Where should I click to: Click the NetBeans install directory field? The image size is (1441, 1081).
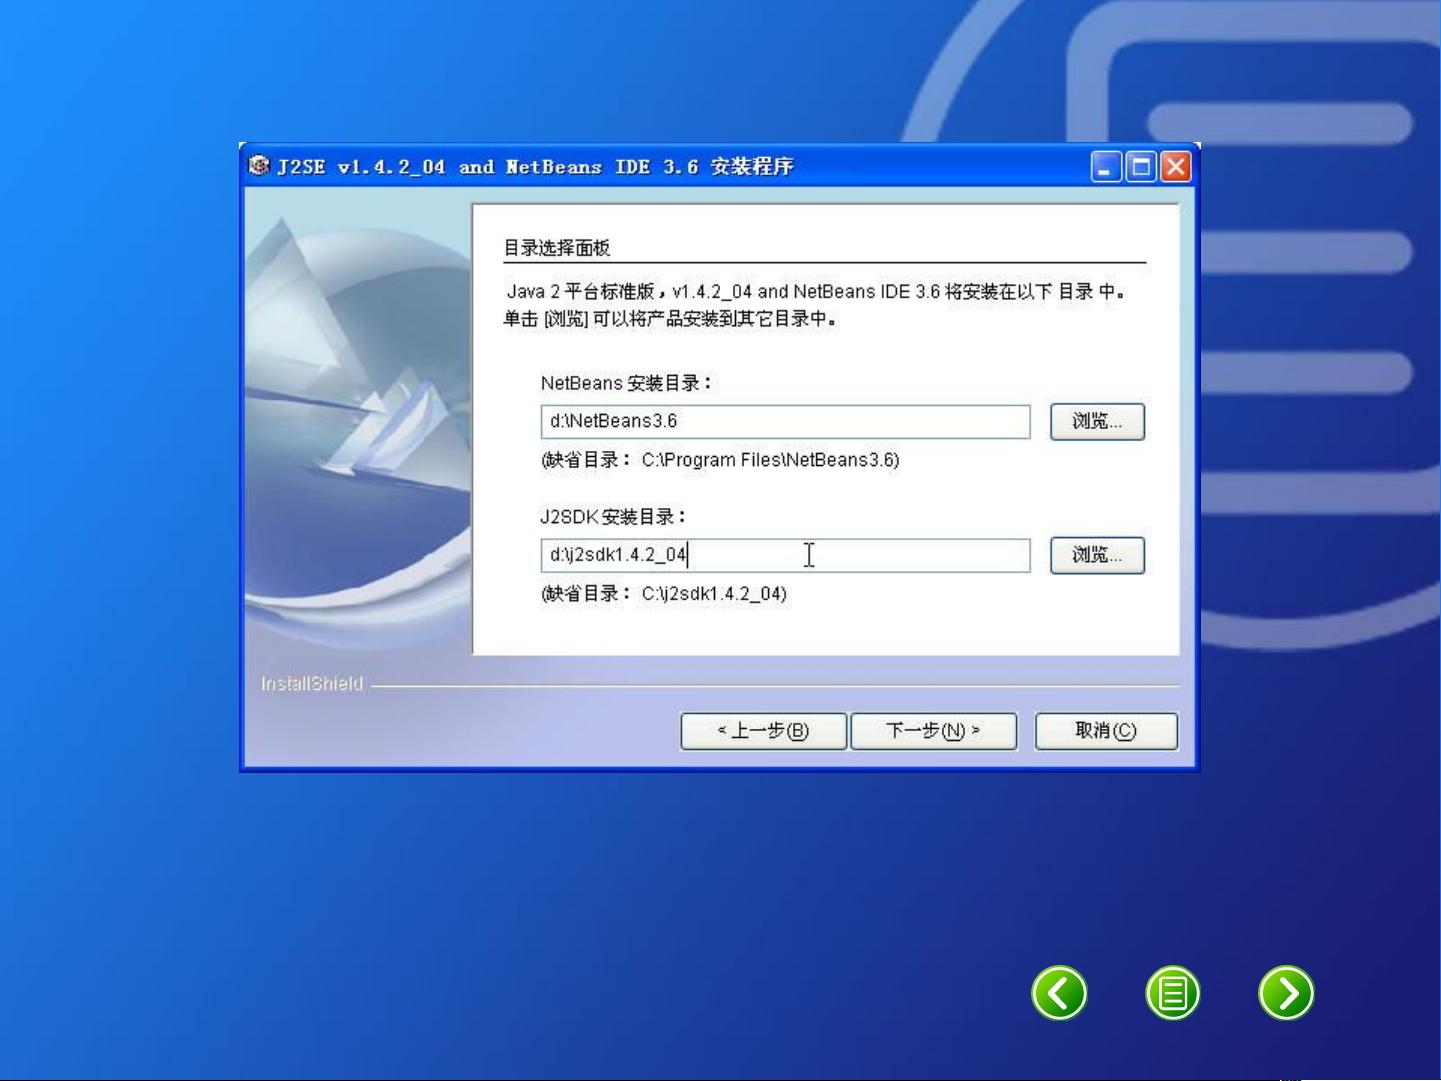click(x=785, y=421)
